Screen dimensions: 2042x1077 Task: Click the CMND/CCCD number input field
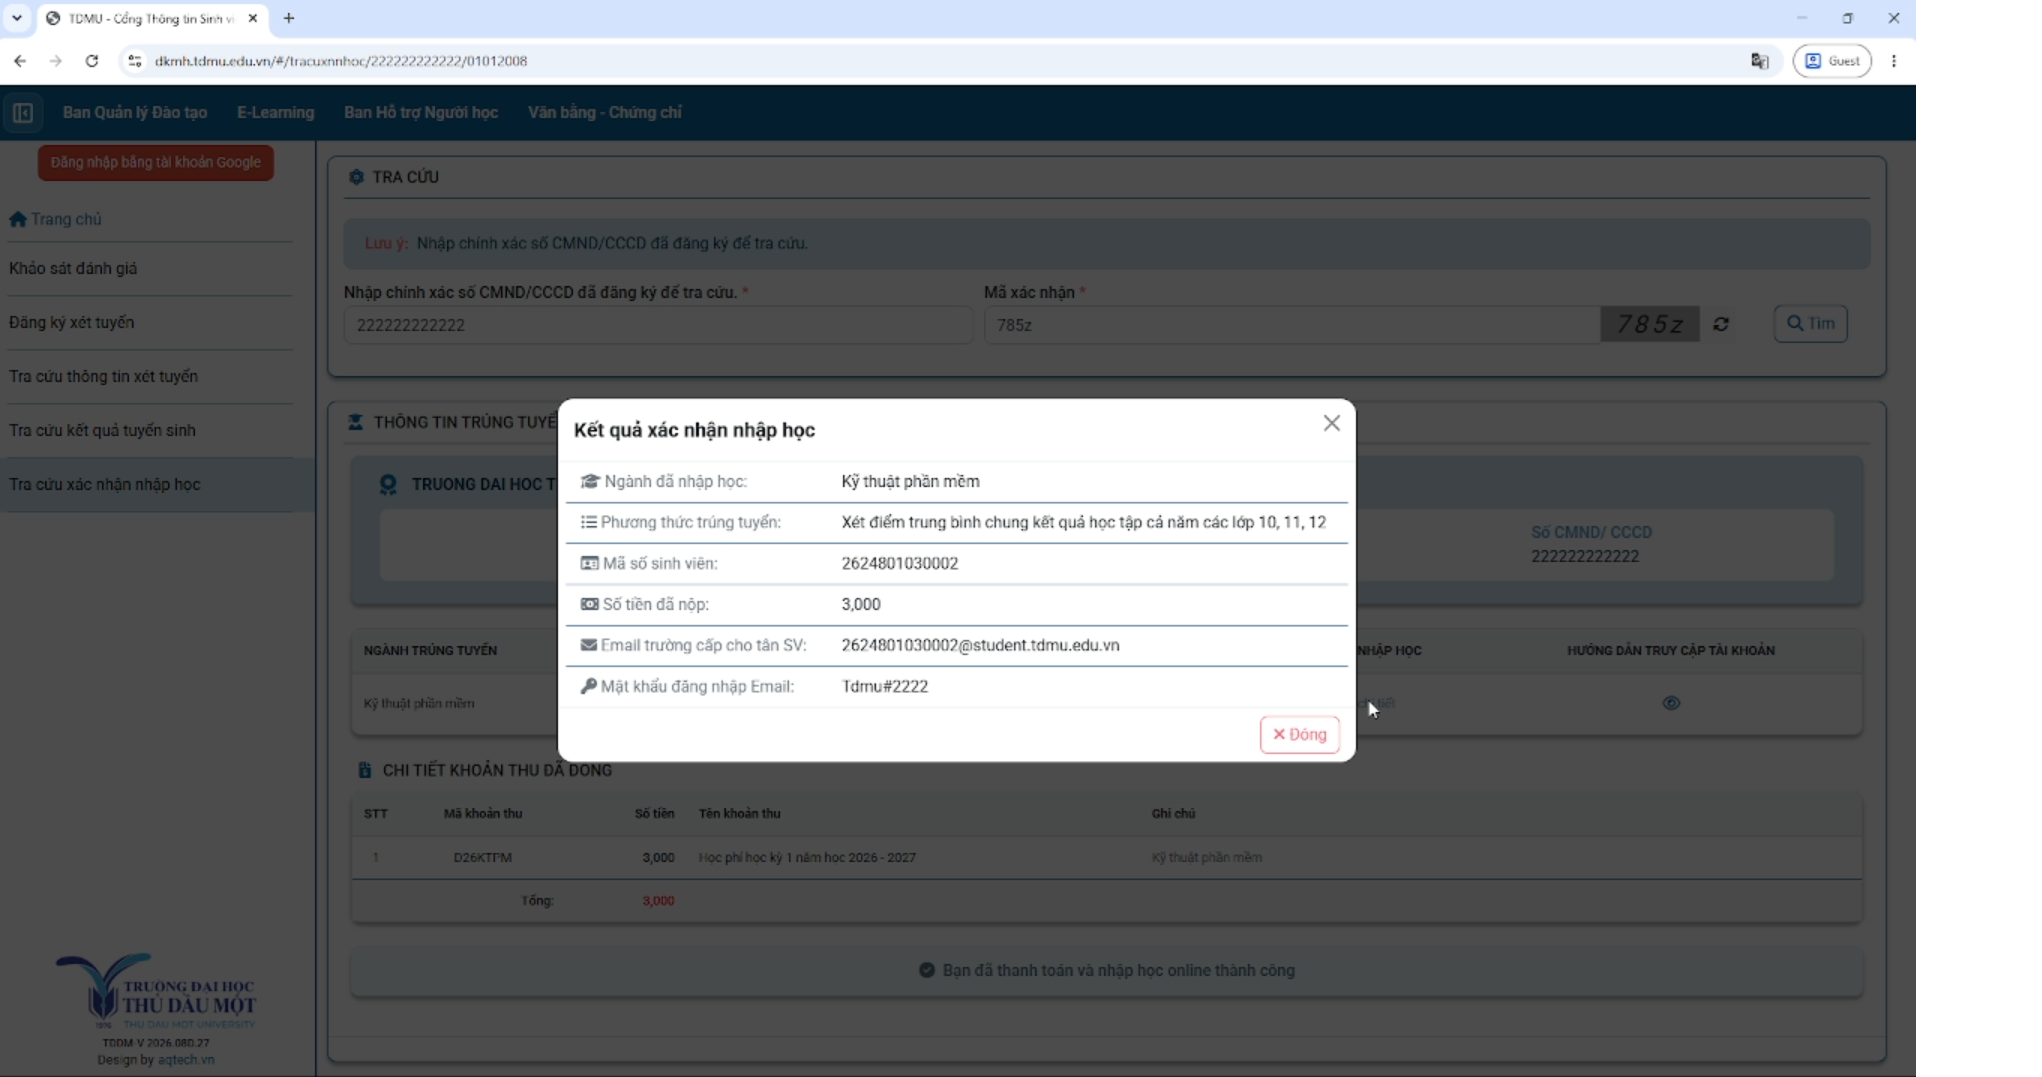tap(658, 325)
